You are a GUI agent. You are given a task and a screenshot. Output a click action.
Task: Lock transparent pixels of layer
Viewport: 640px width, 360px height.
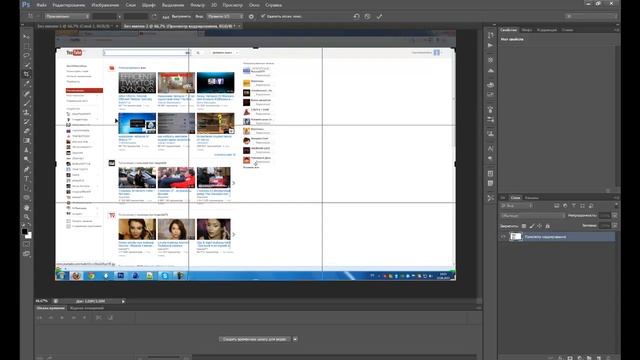click(x=524, y=226)
